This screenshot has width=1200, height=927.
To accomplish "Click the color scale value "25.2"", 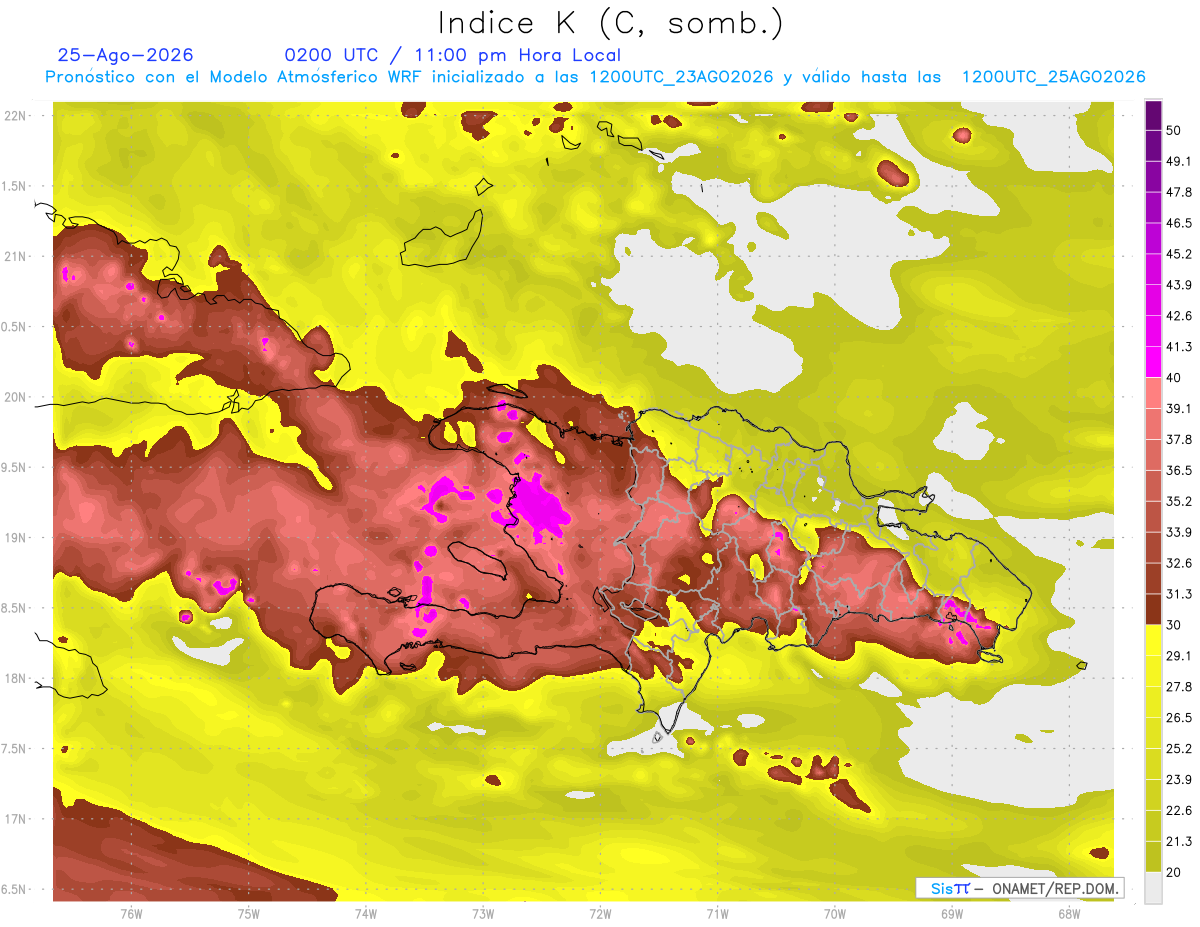I will click(1179, 748).
